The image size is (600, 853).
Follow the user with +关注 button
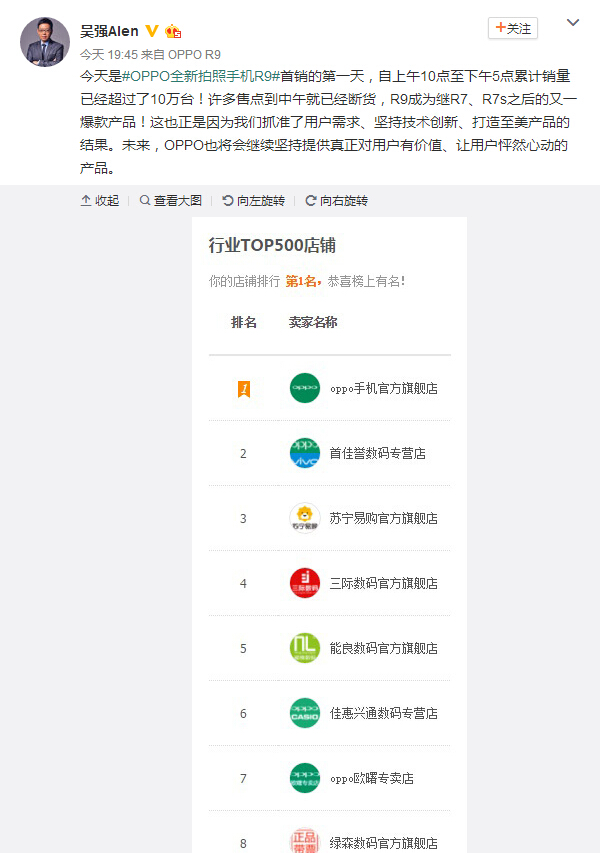[x=512, y=28]
